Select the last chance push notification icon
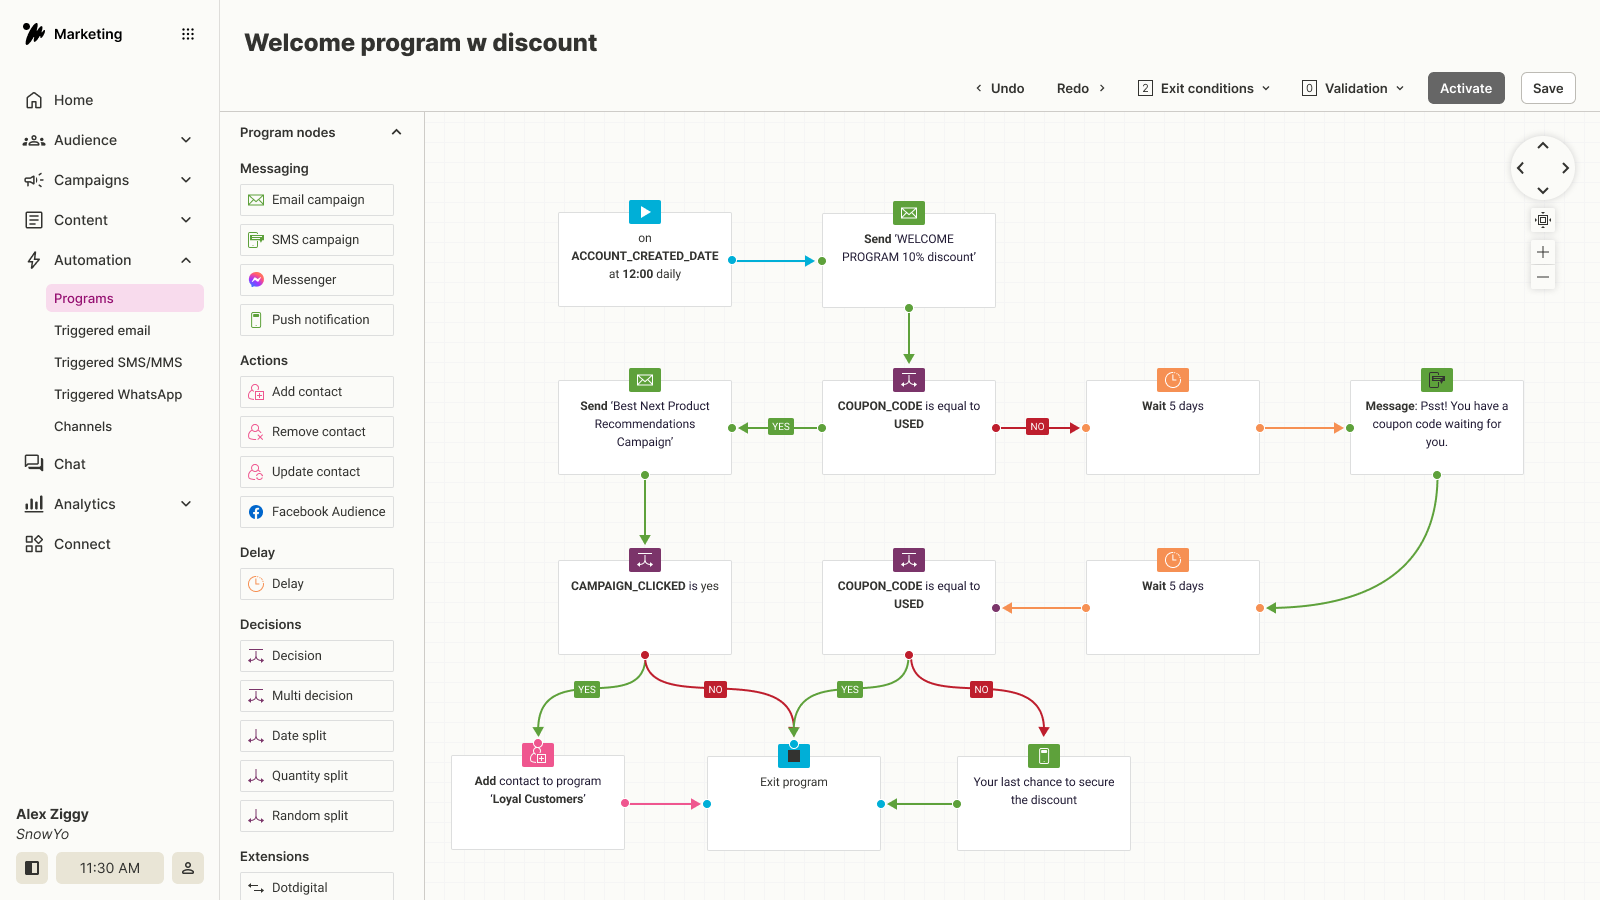The width and height of the screenshot is (1600, 900). 1044,756
